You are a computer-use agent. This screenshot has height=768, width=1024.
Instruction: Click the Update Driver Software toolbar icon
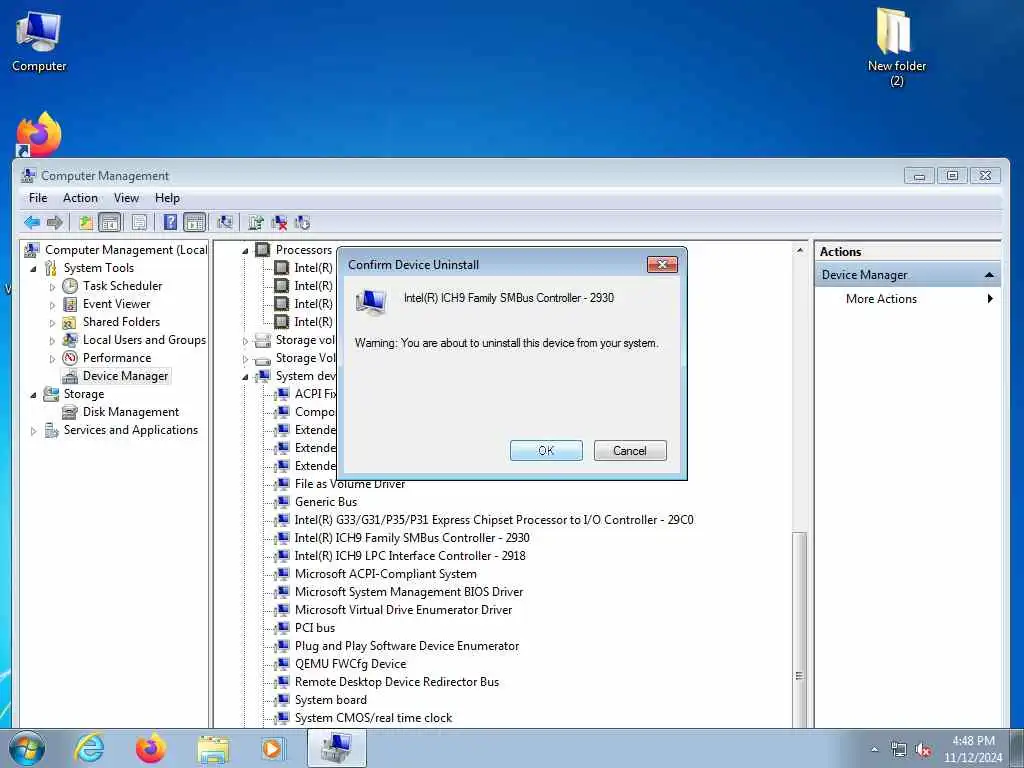tap(255, 223)
